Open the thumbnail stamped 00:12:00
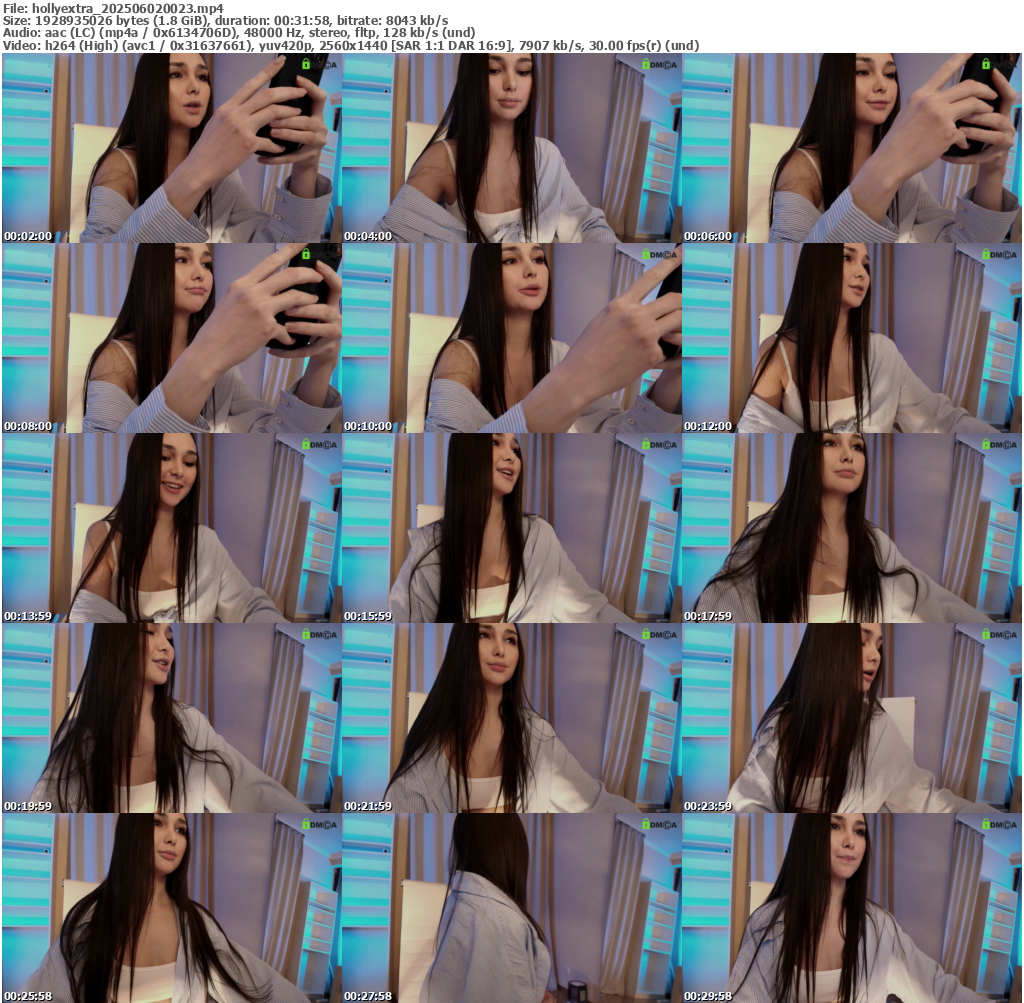 [x=852, y=338]
